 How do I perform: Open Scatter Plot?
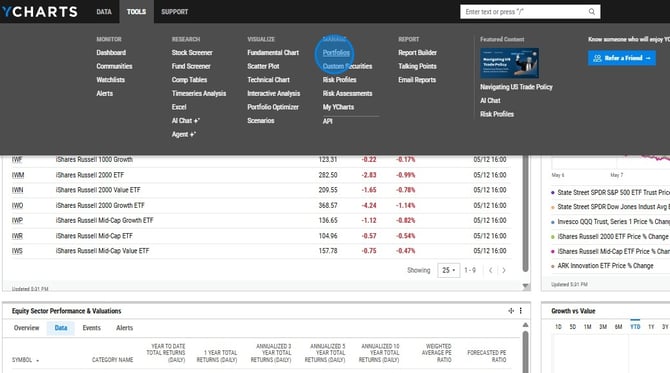(263, 66)
